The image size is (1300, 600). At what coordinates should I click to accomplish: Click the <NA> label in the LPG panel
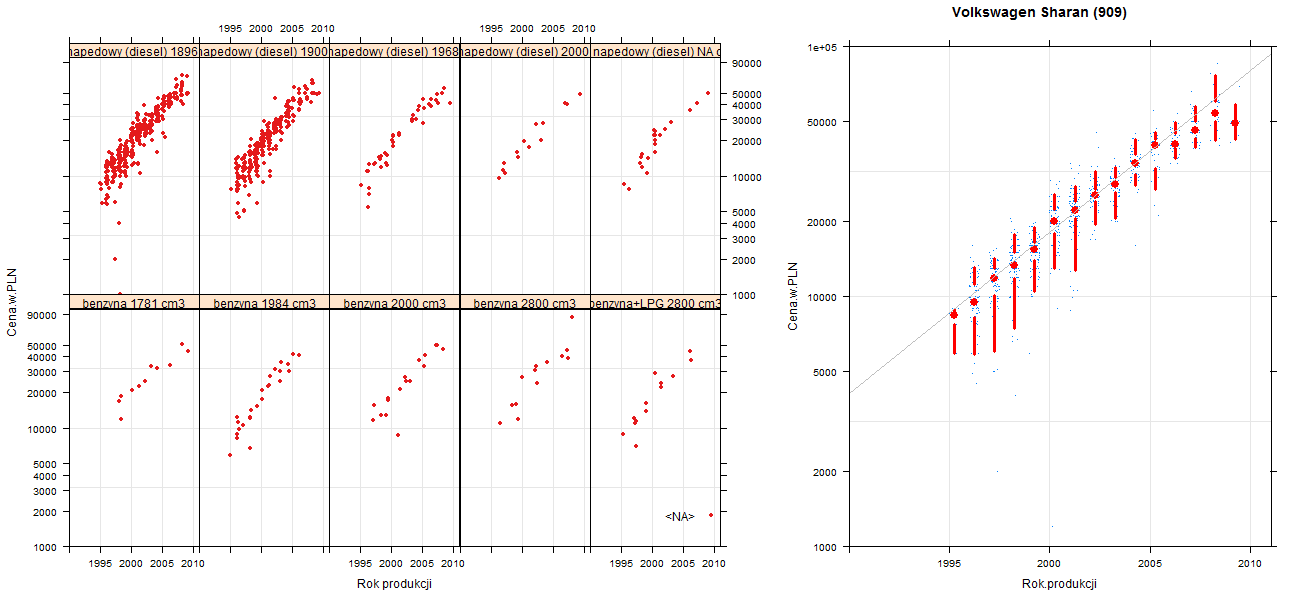point(680,516)
